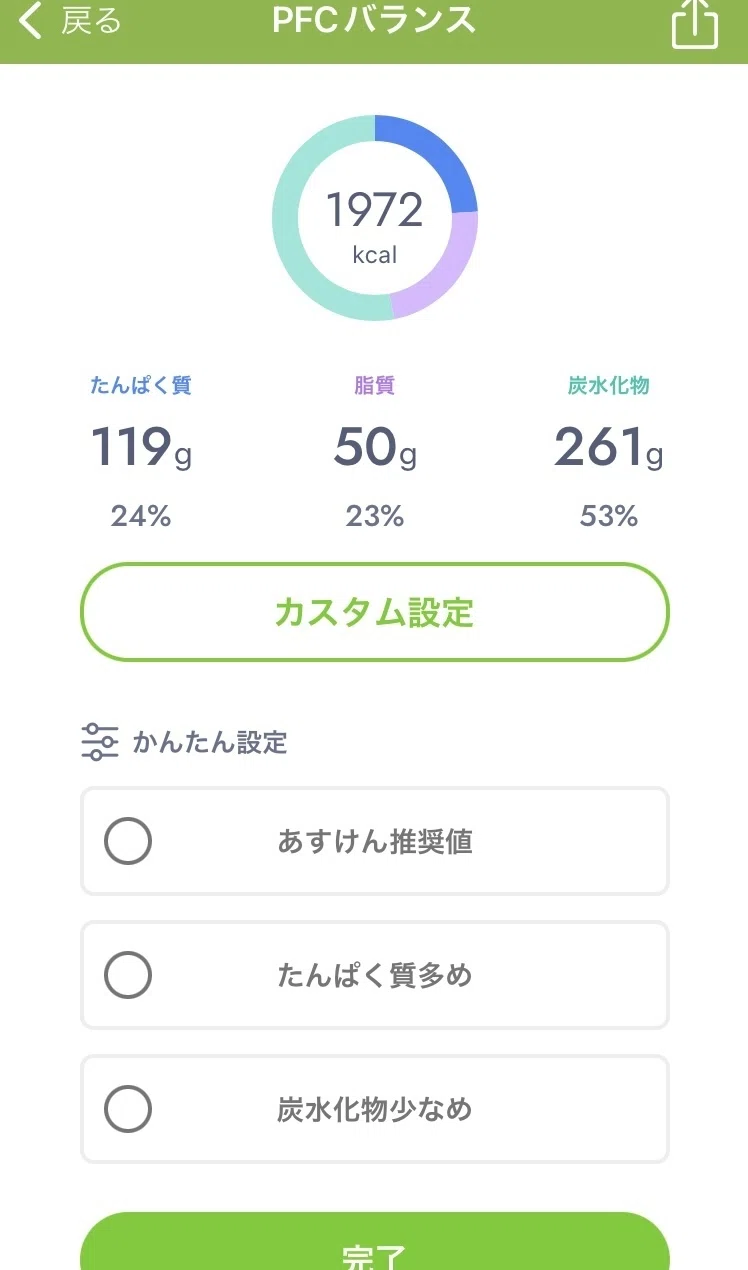Image resolution: width=748 pixels, height=1270 pixels.
Task: Open the share icon in header
Action: [x=694, y=22]
